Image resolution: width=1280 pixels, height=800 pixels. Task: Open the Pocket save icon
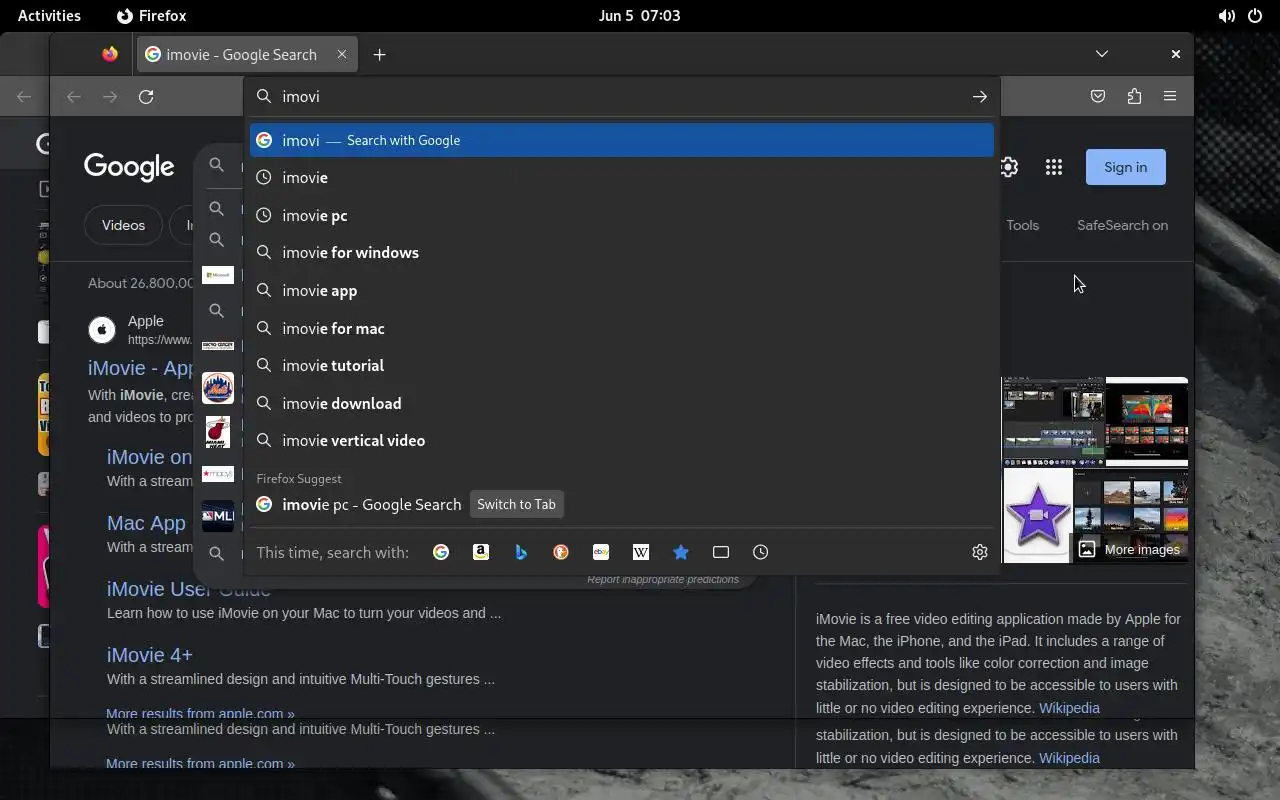pos(1098,97)
